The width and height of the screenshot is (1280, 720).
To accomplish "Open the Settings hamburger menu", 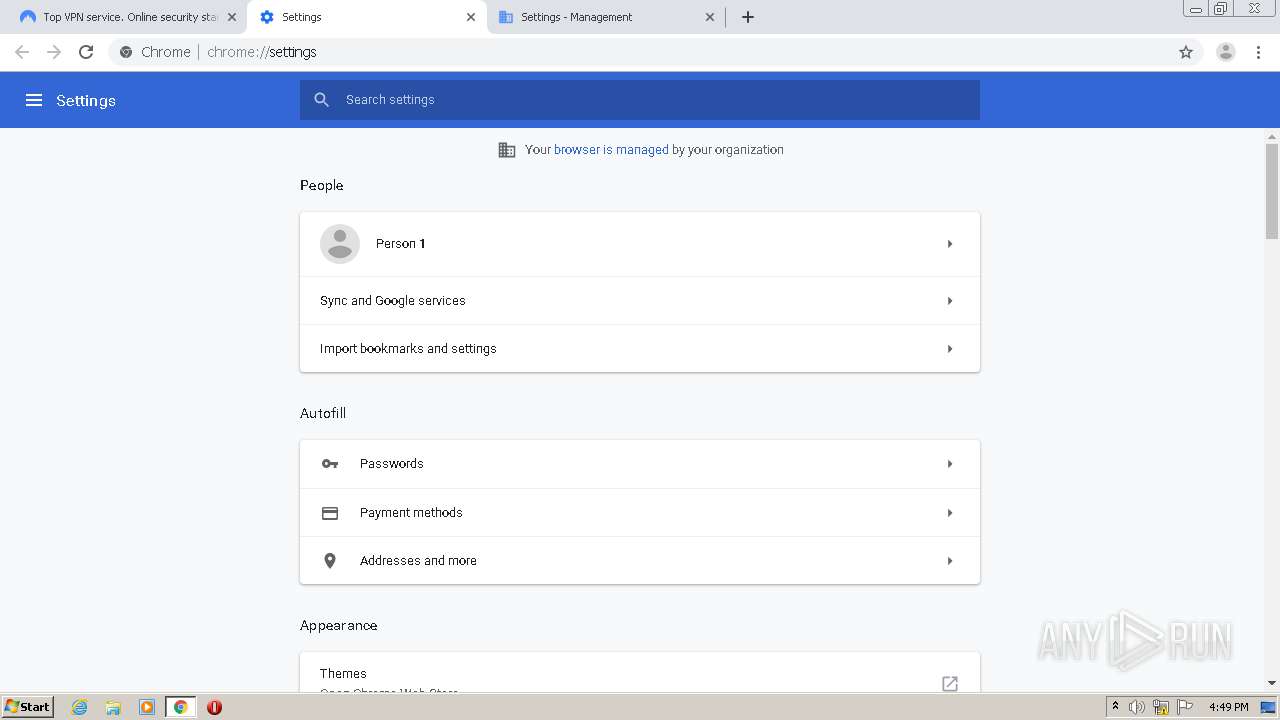I will tap(34, 100).
